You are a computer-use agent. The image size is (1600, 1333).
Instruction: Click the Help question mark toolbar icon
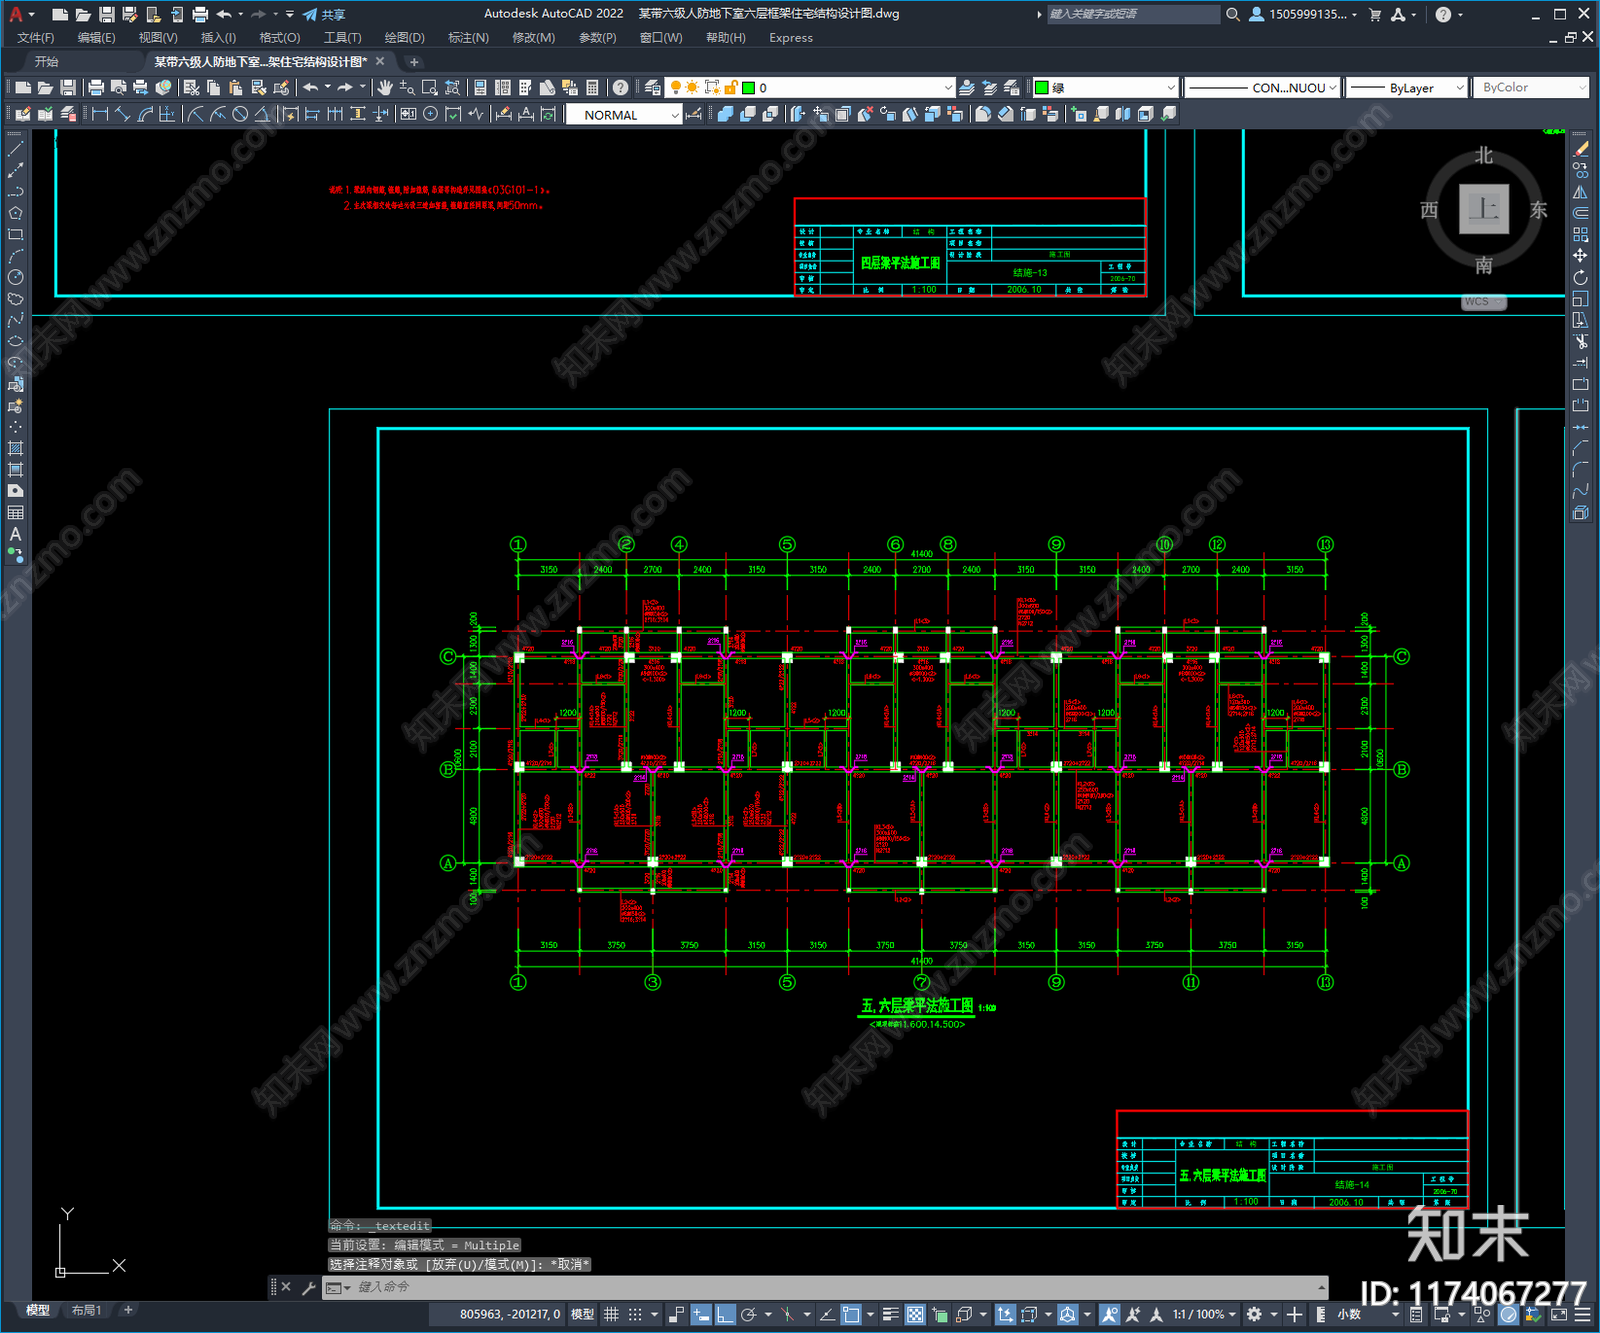tap(620, 88)
